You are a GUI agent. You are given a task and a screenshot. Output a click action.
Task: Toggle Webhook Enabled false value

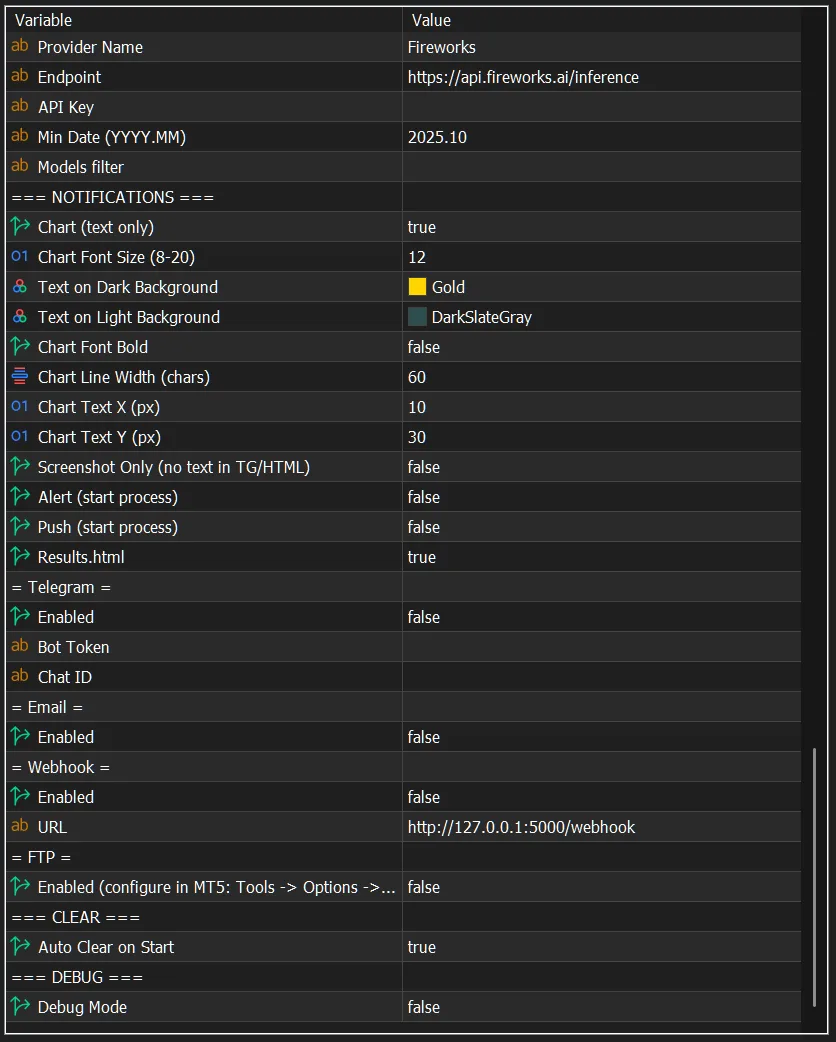[601, 797]
